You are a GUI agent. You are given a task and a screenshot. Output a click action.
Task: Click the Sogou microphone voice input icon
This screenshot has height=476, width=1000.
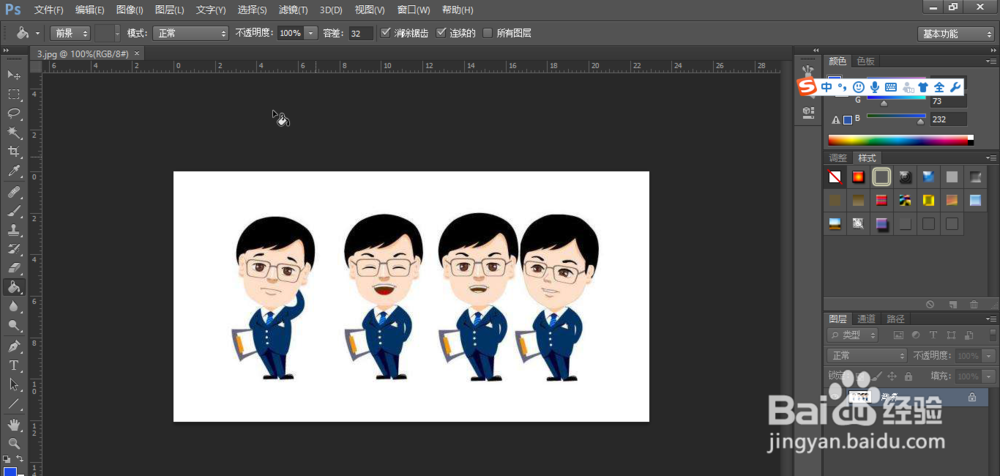coord(875,87)
